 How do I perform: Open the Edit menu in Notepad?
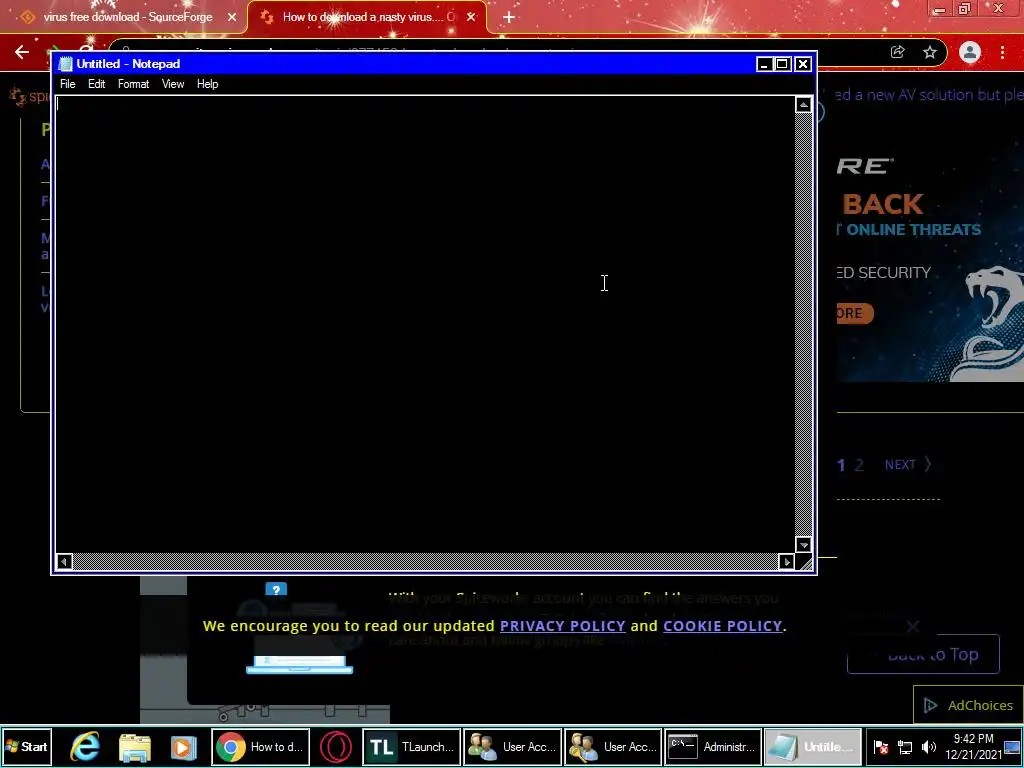tap(97, 84)
